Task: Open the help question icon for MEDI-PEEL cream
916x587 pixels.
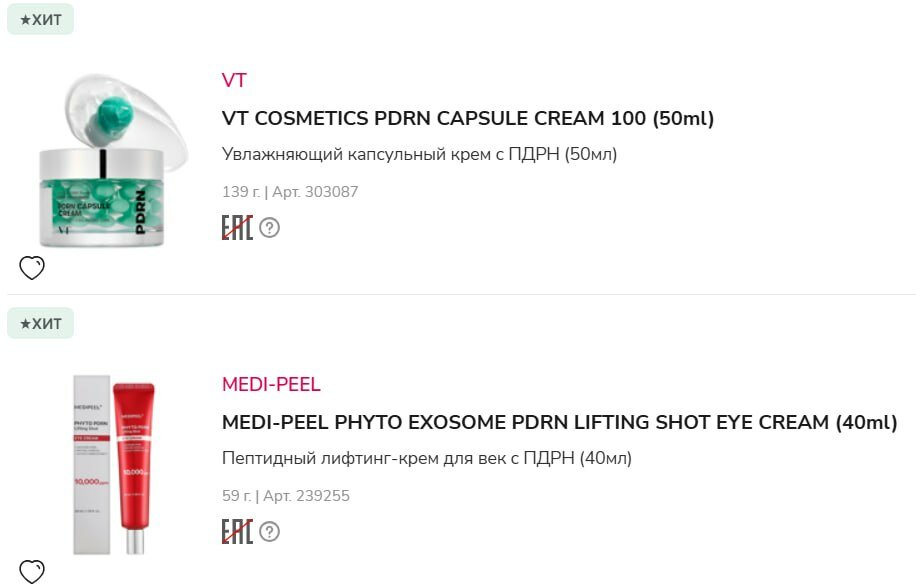Action: pyautogui.click(x=270, y=532)
